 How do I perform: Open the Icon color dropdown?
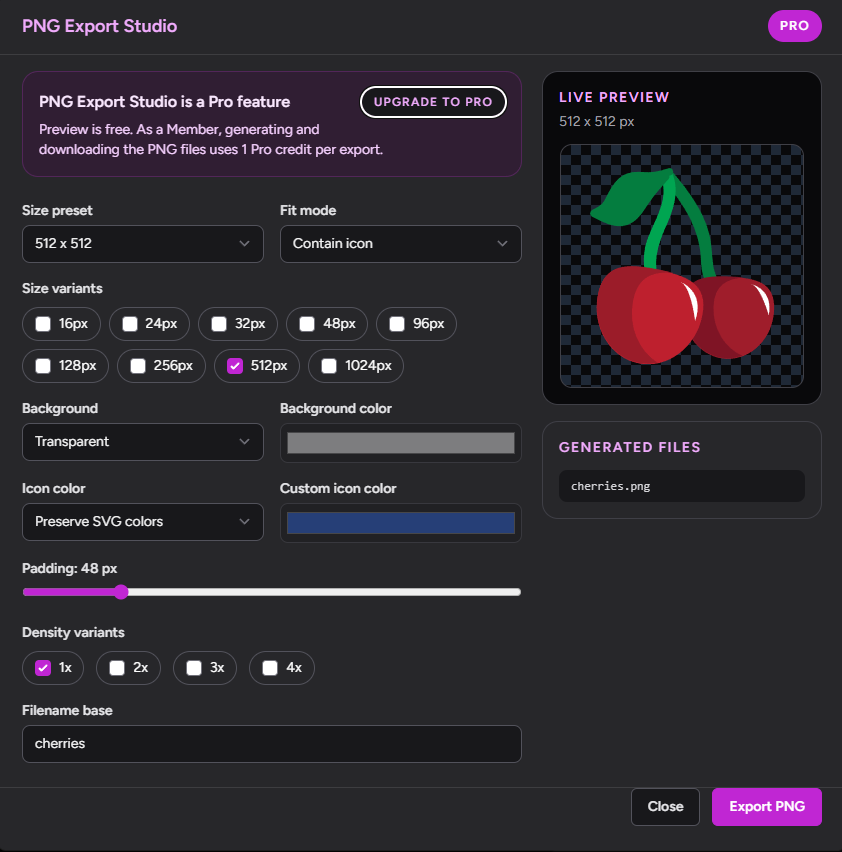143,522
